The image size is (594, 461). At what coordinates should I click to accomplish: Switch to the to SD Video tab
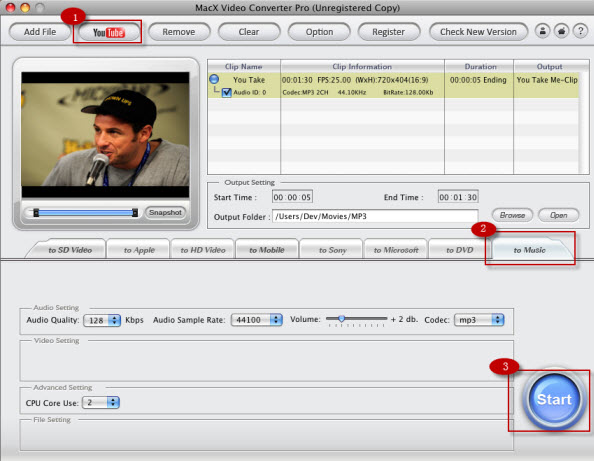pyautogui.click(x=70, y=250)
